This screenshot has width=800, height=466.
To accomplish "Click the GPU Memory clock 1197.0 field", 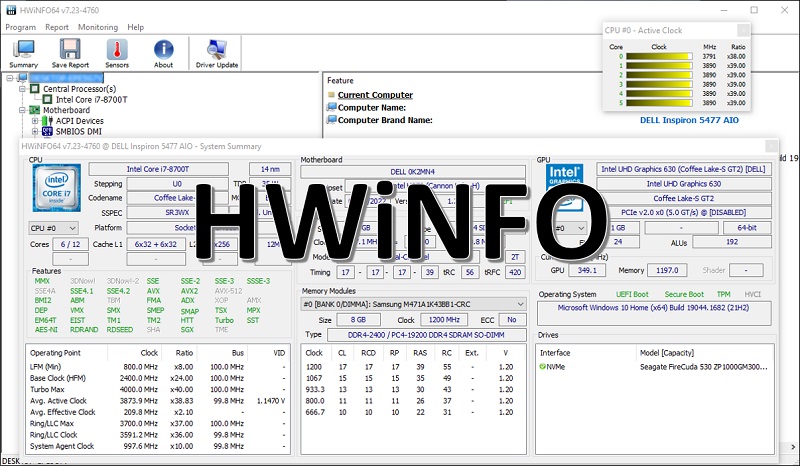I will coord(667,270).
